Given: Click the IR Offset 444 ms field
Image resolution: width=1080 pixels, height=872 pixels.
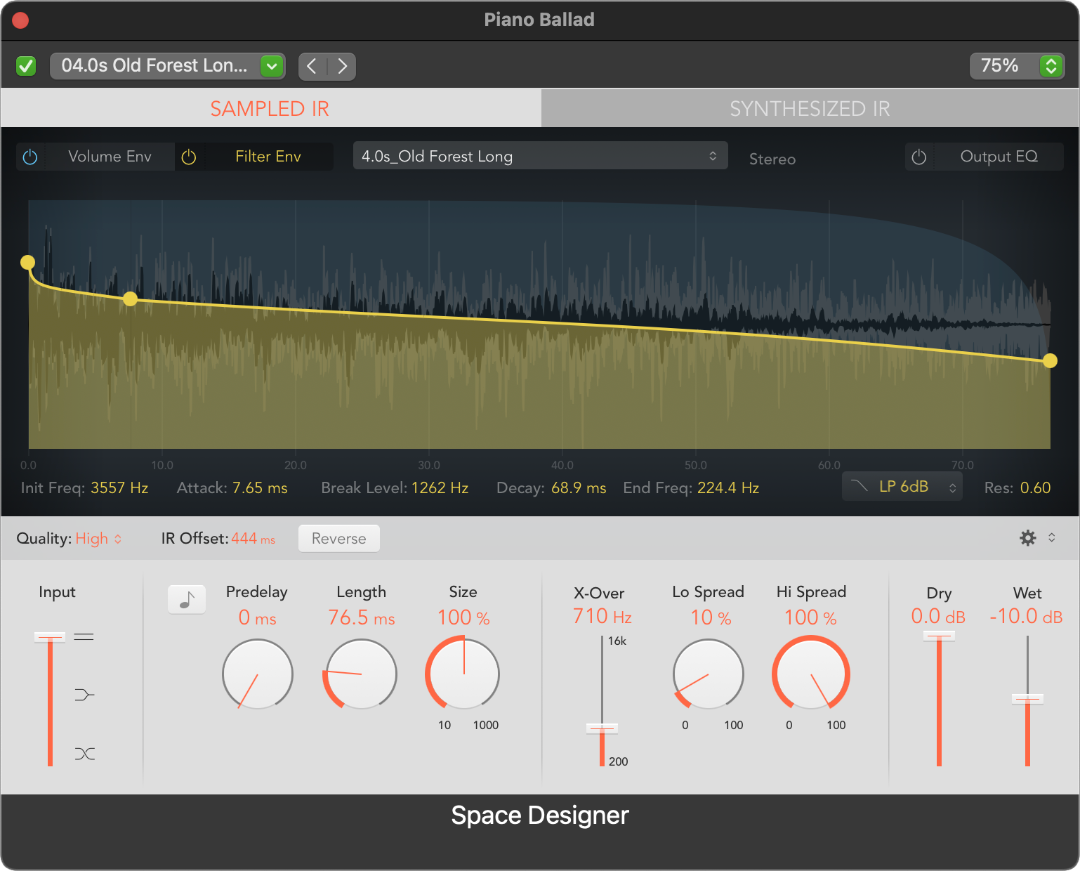Looking at the screenshot, I should click(253, 539).
